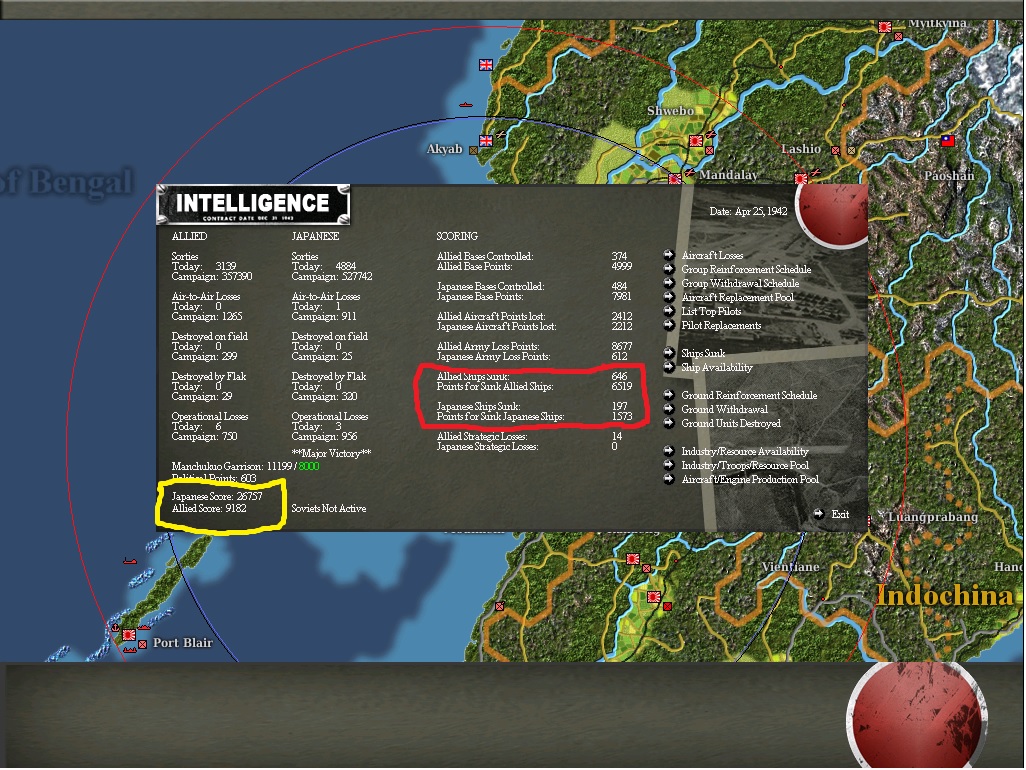Select the Japanese flag unit at Myitkyina
Image resolution: width=1026 pixels, height=770 pixels.
pyautogui.click(x=885, y=27)
